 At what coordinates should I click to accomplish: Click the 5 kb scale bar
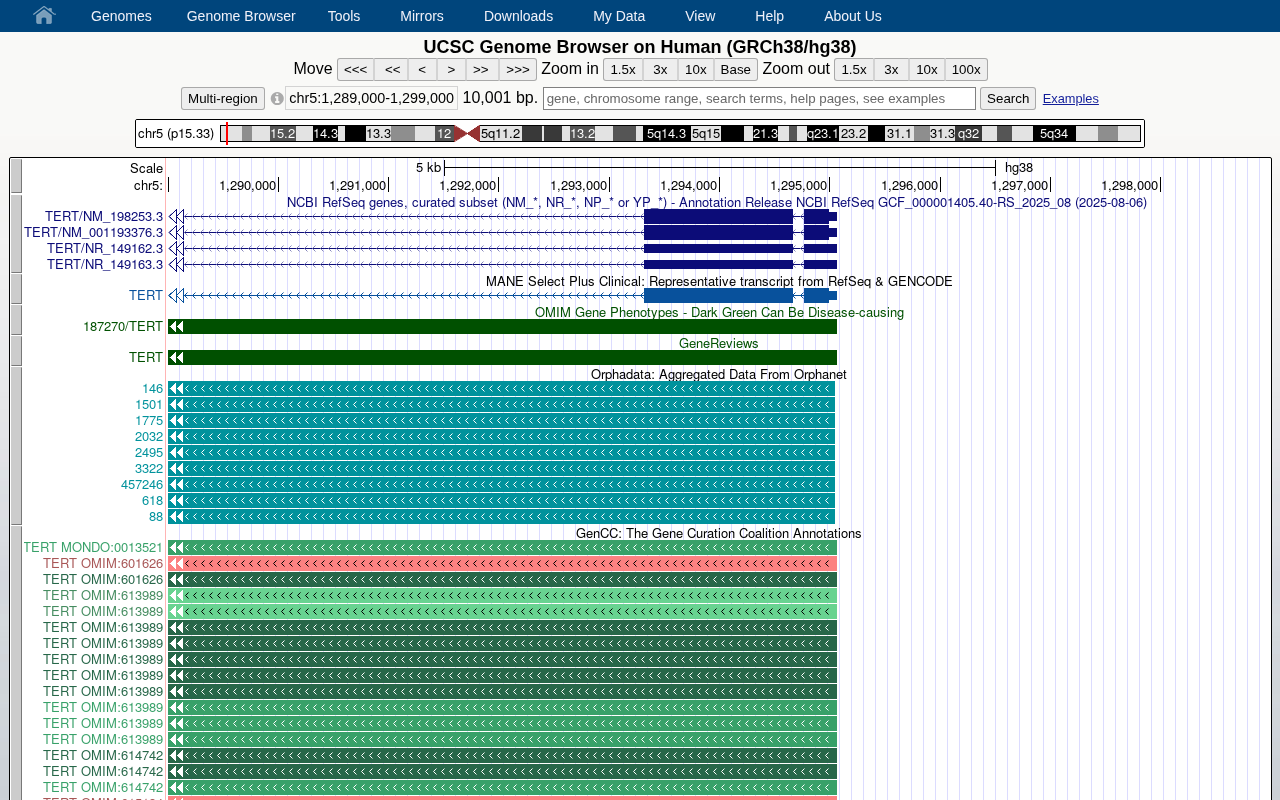[x=720, y=168]
